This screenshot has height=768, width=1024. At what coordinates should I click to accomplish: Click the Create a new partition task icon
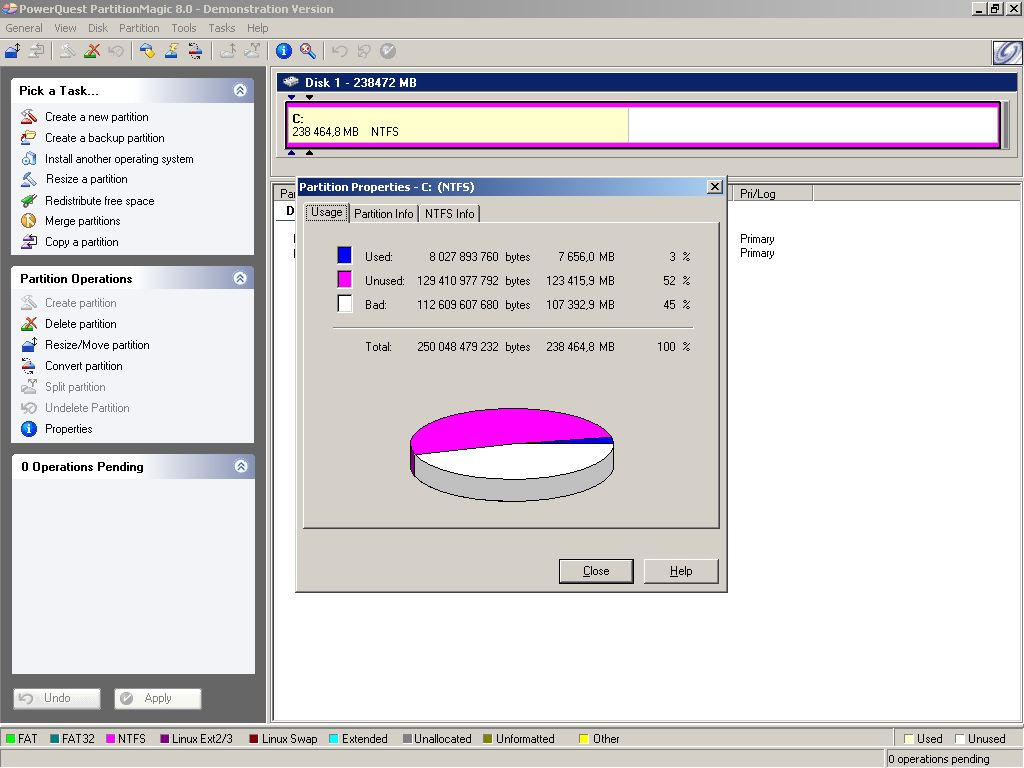[29, 117]
